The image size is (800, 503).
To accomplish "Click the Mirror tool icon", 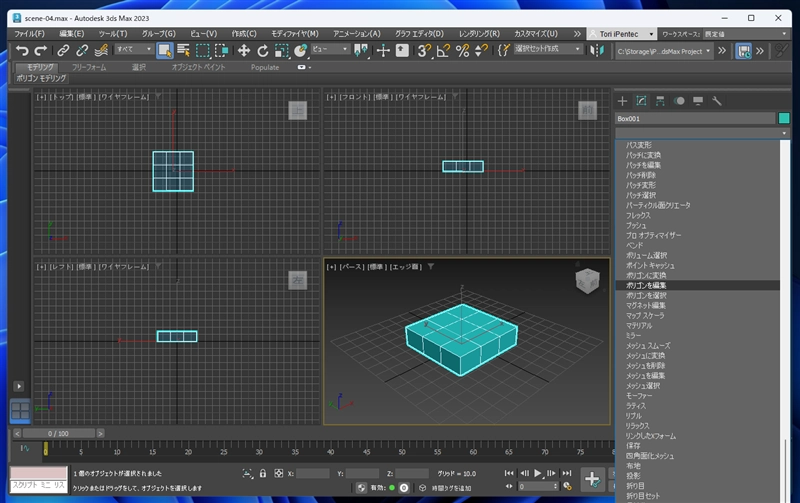I will click(596, 50).
